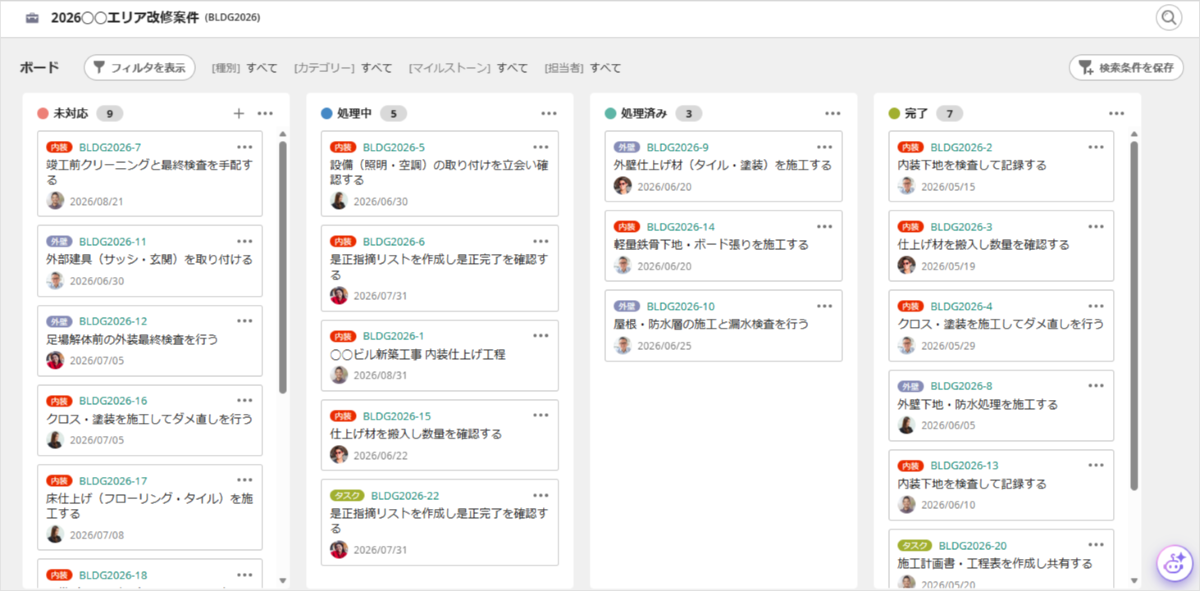The width and height of the screenshot is (1200, 591).
Task: Open issue link BLDG2026-7
Action: point(110,147)
